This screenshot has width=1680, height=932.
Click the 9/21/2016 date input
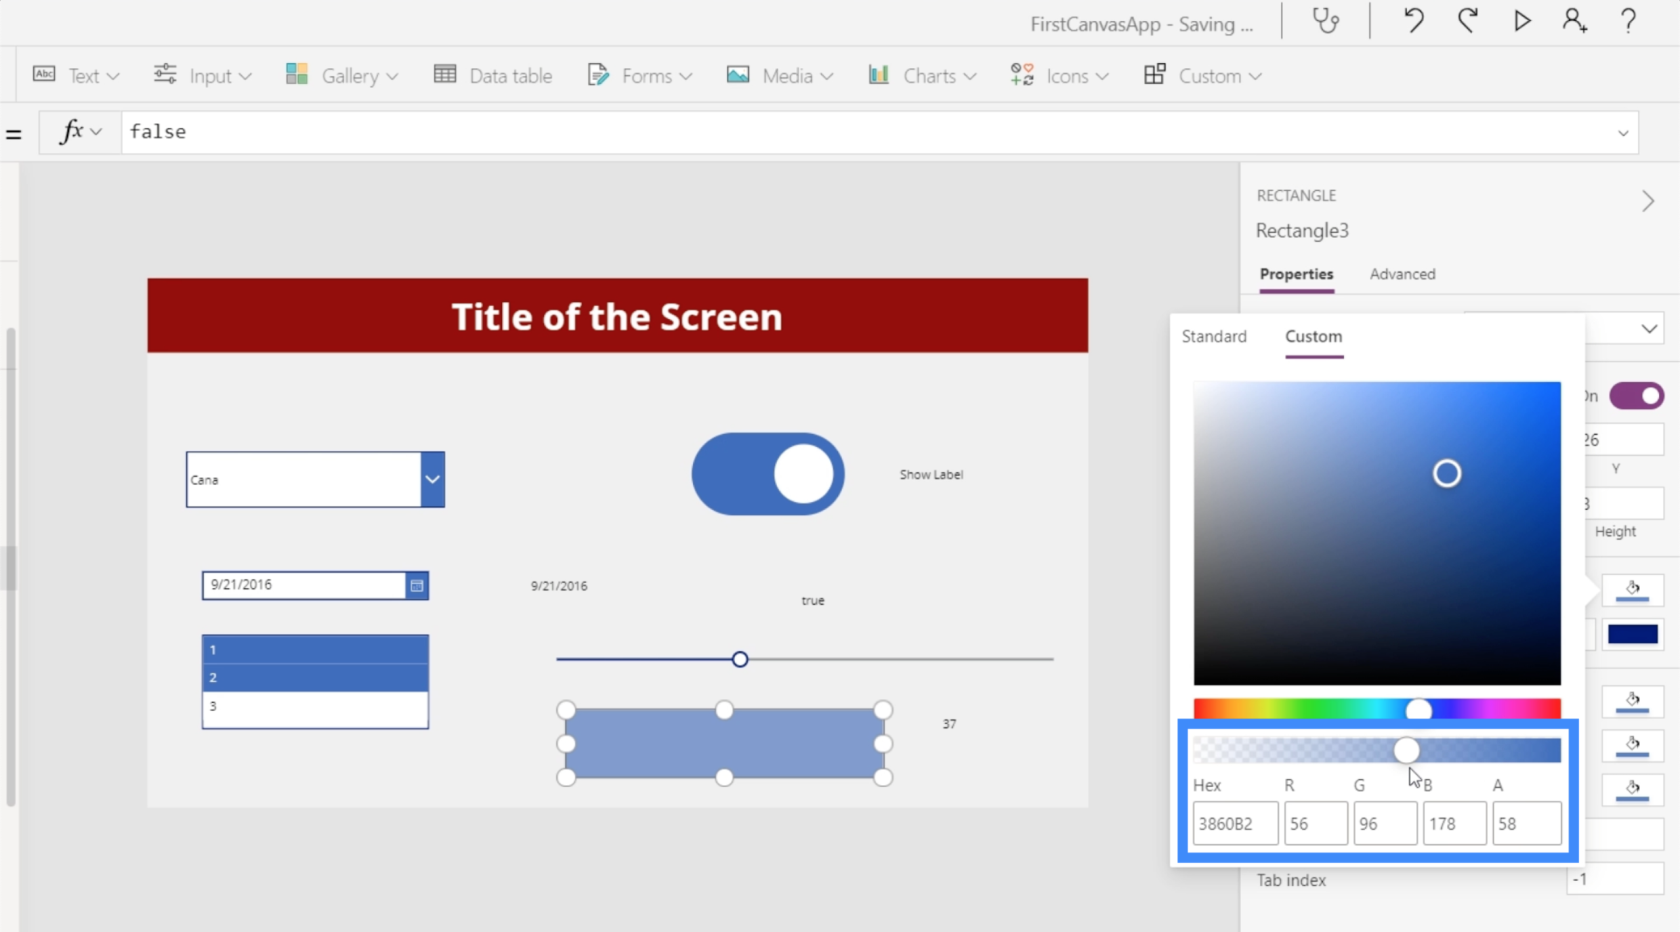coord(304,585)
